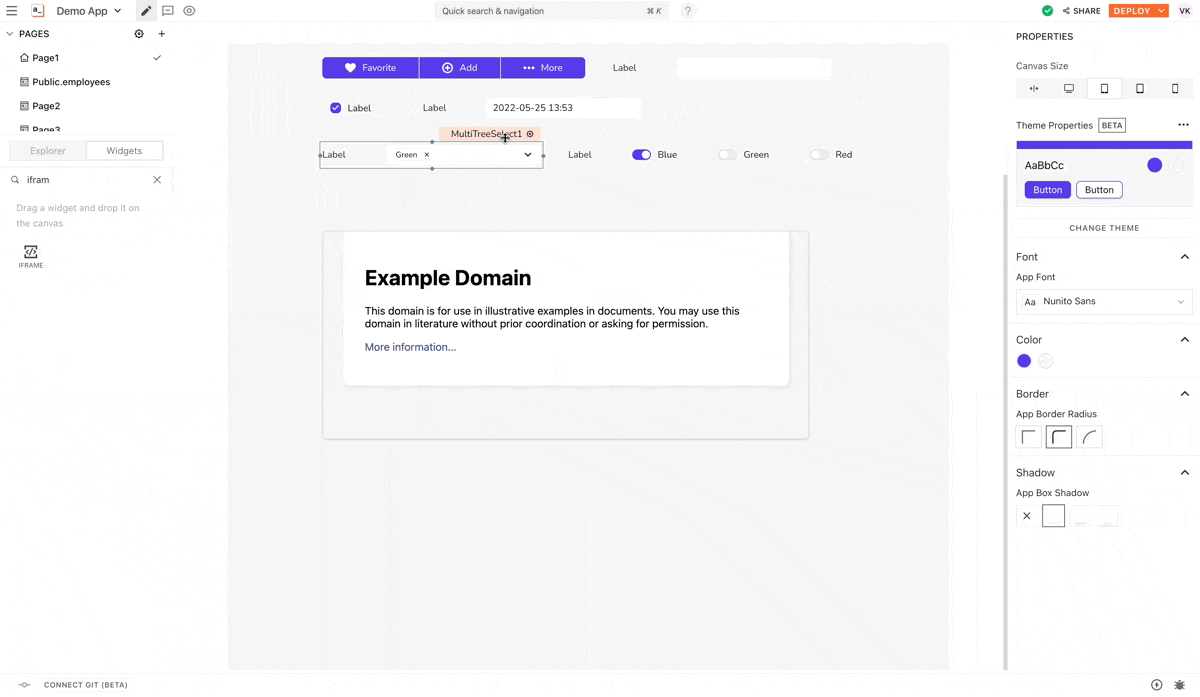This screenshot has height=697, width=1200.
Task: Collapse the Border section chevron
Action: [1184, 394]
